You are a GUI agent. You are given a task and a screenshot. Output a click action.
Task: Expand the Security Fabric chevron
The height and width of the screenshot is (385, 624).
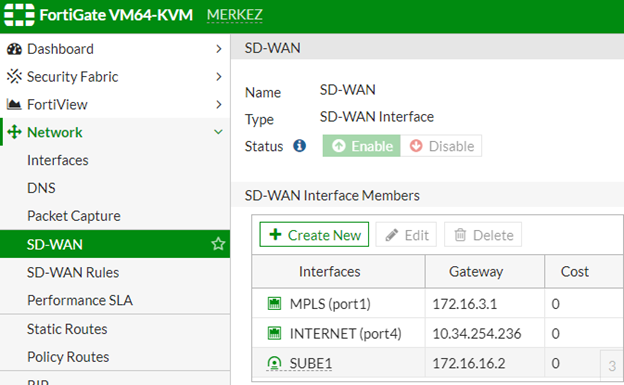pyautogui.click(x=218, y=76)
